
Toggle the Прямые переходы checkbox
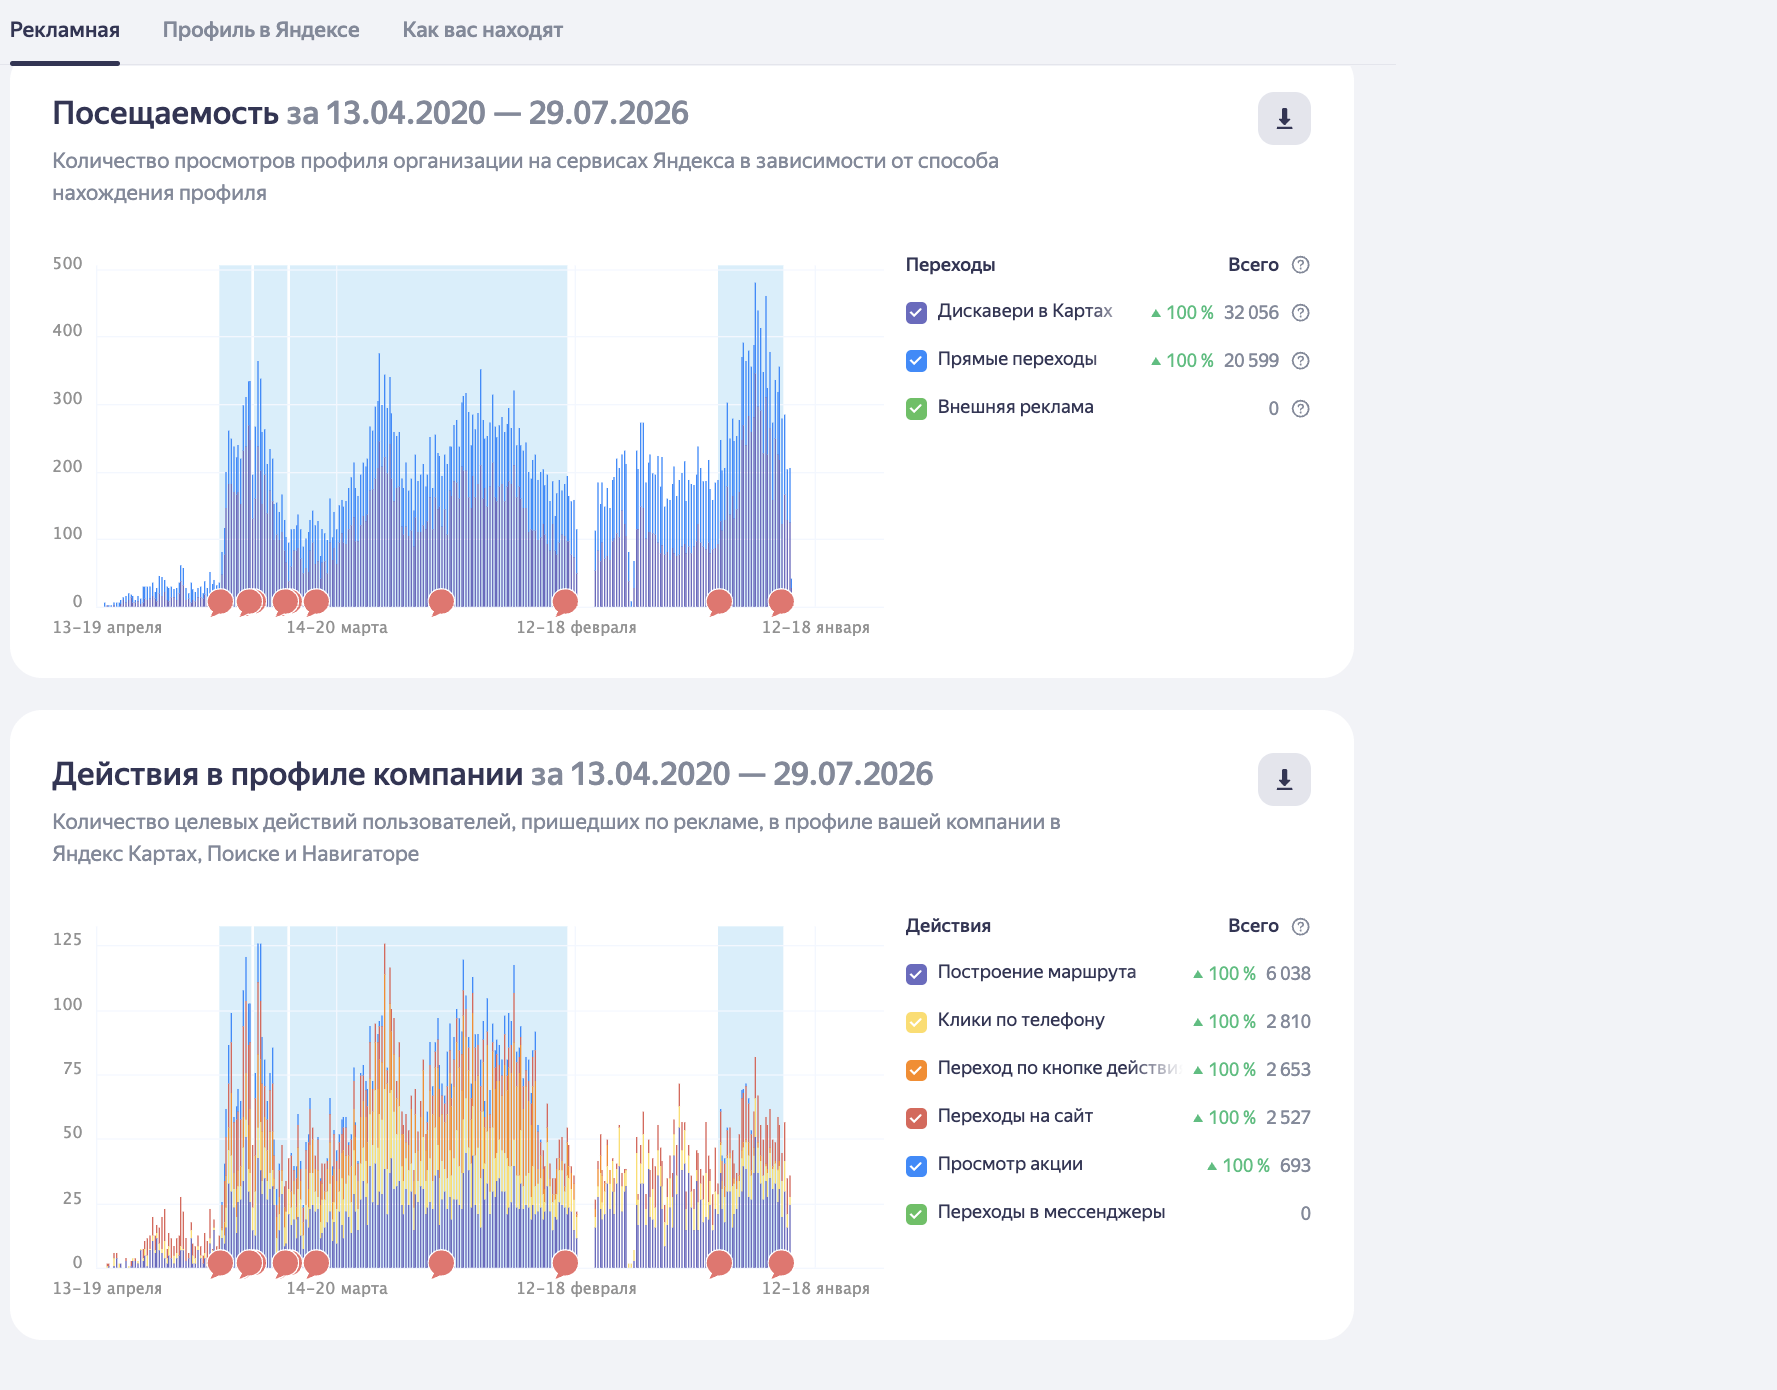coord(916,361)
